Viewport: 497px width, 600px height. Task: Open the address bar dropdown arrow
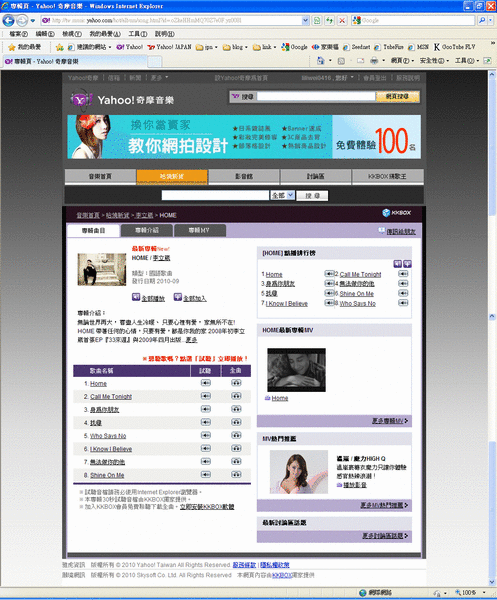click(305, 20)
